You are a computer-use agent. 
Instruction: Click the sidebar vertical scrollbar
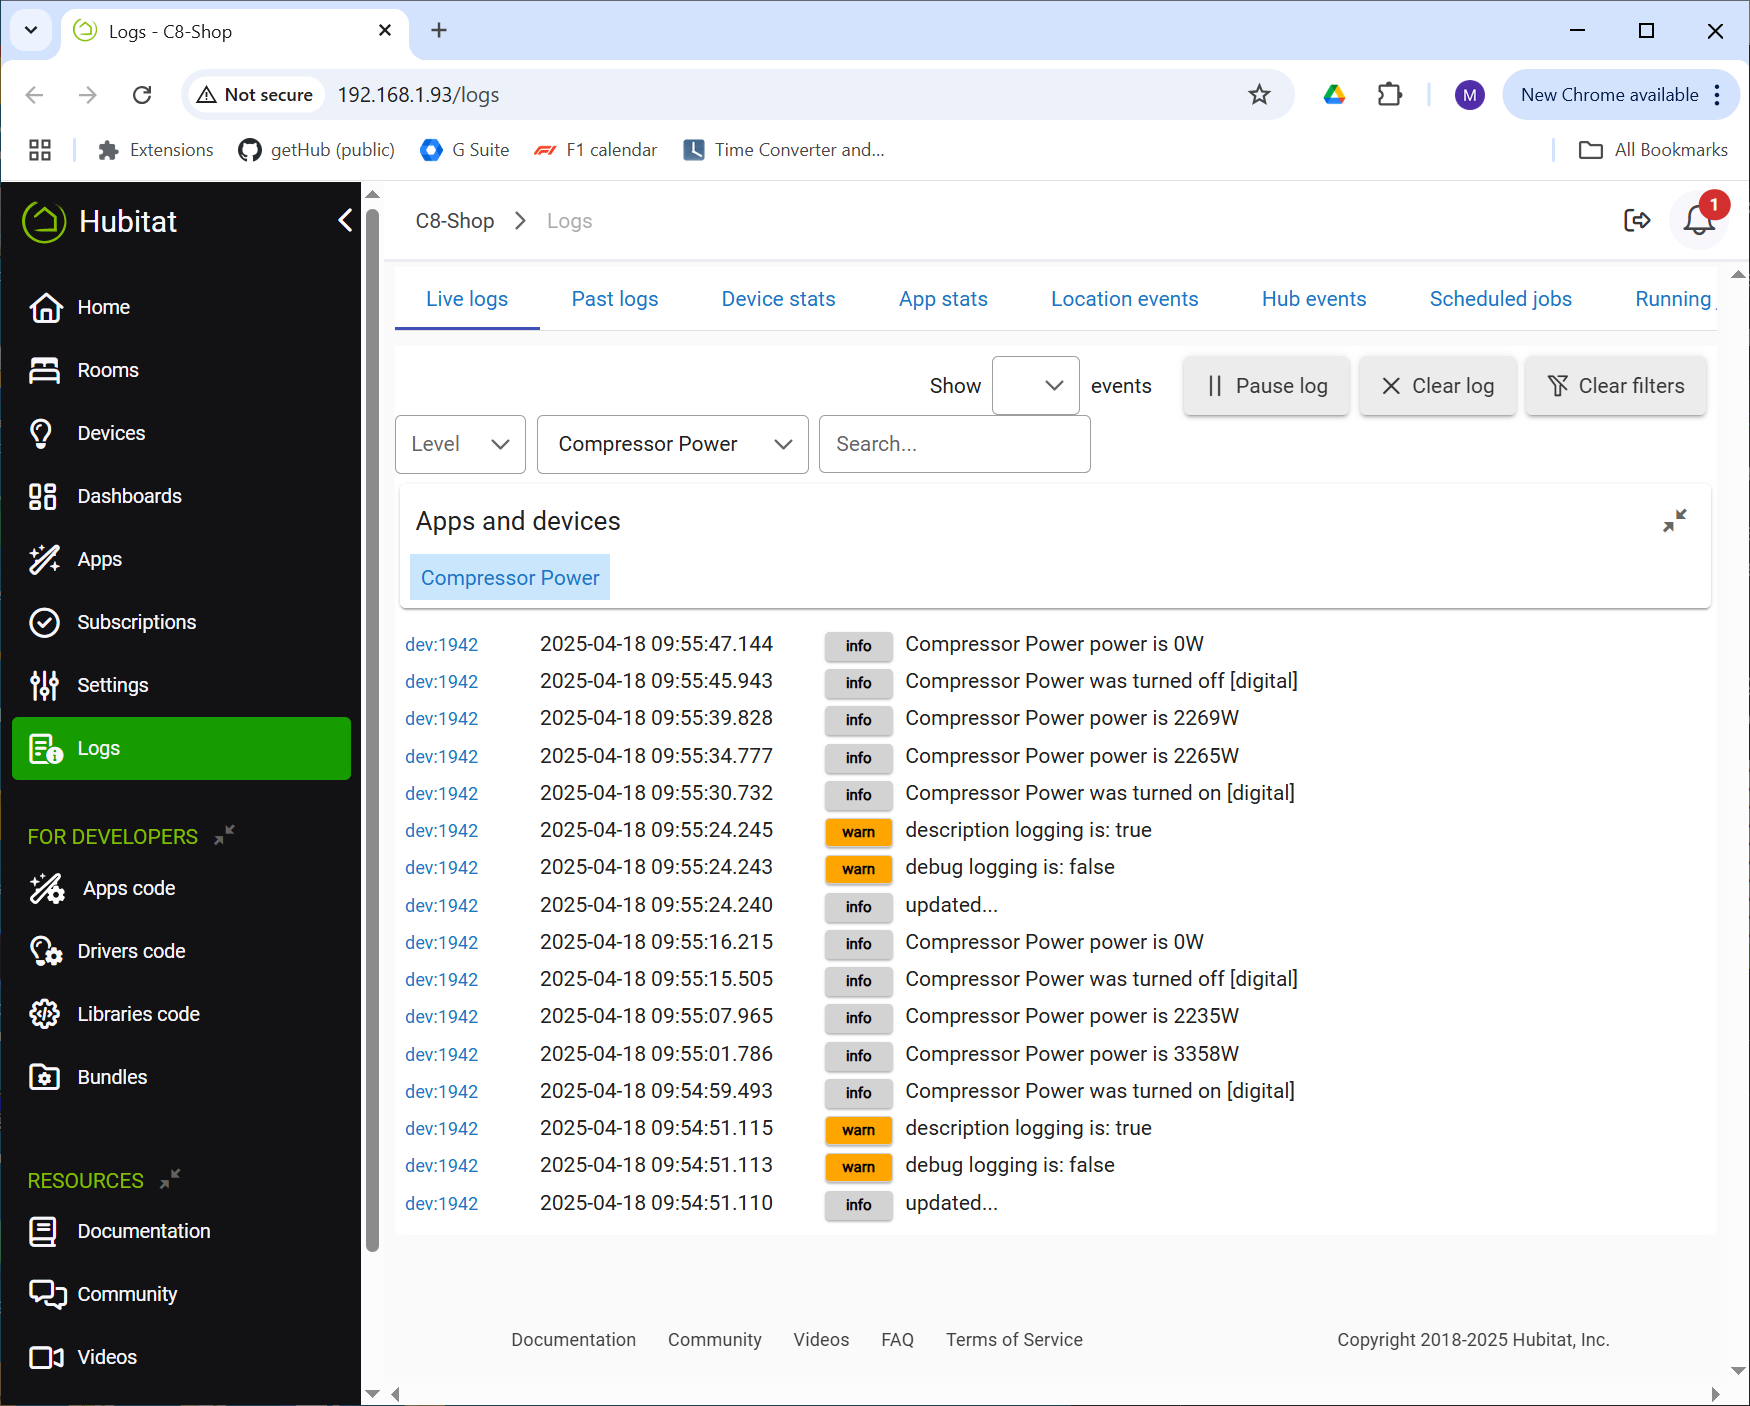[x=372, y=730]
